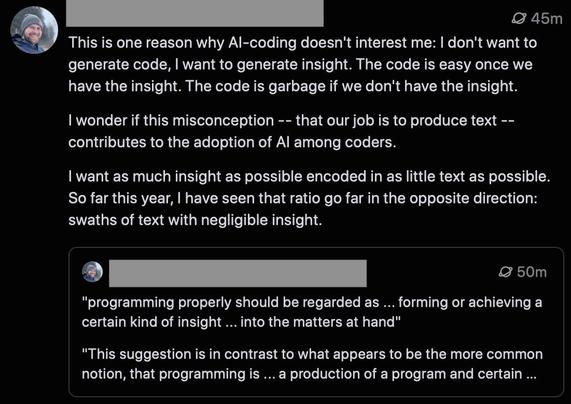The image size is (571, 404).
Task: Open the 50m timestamp of quoted post
Action: pos(532,272)
